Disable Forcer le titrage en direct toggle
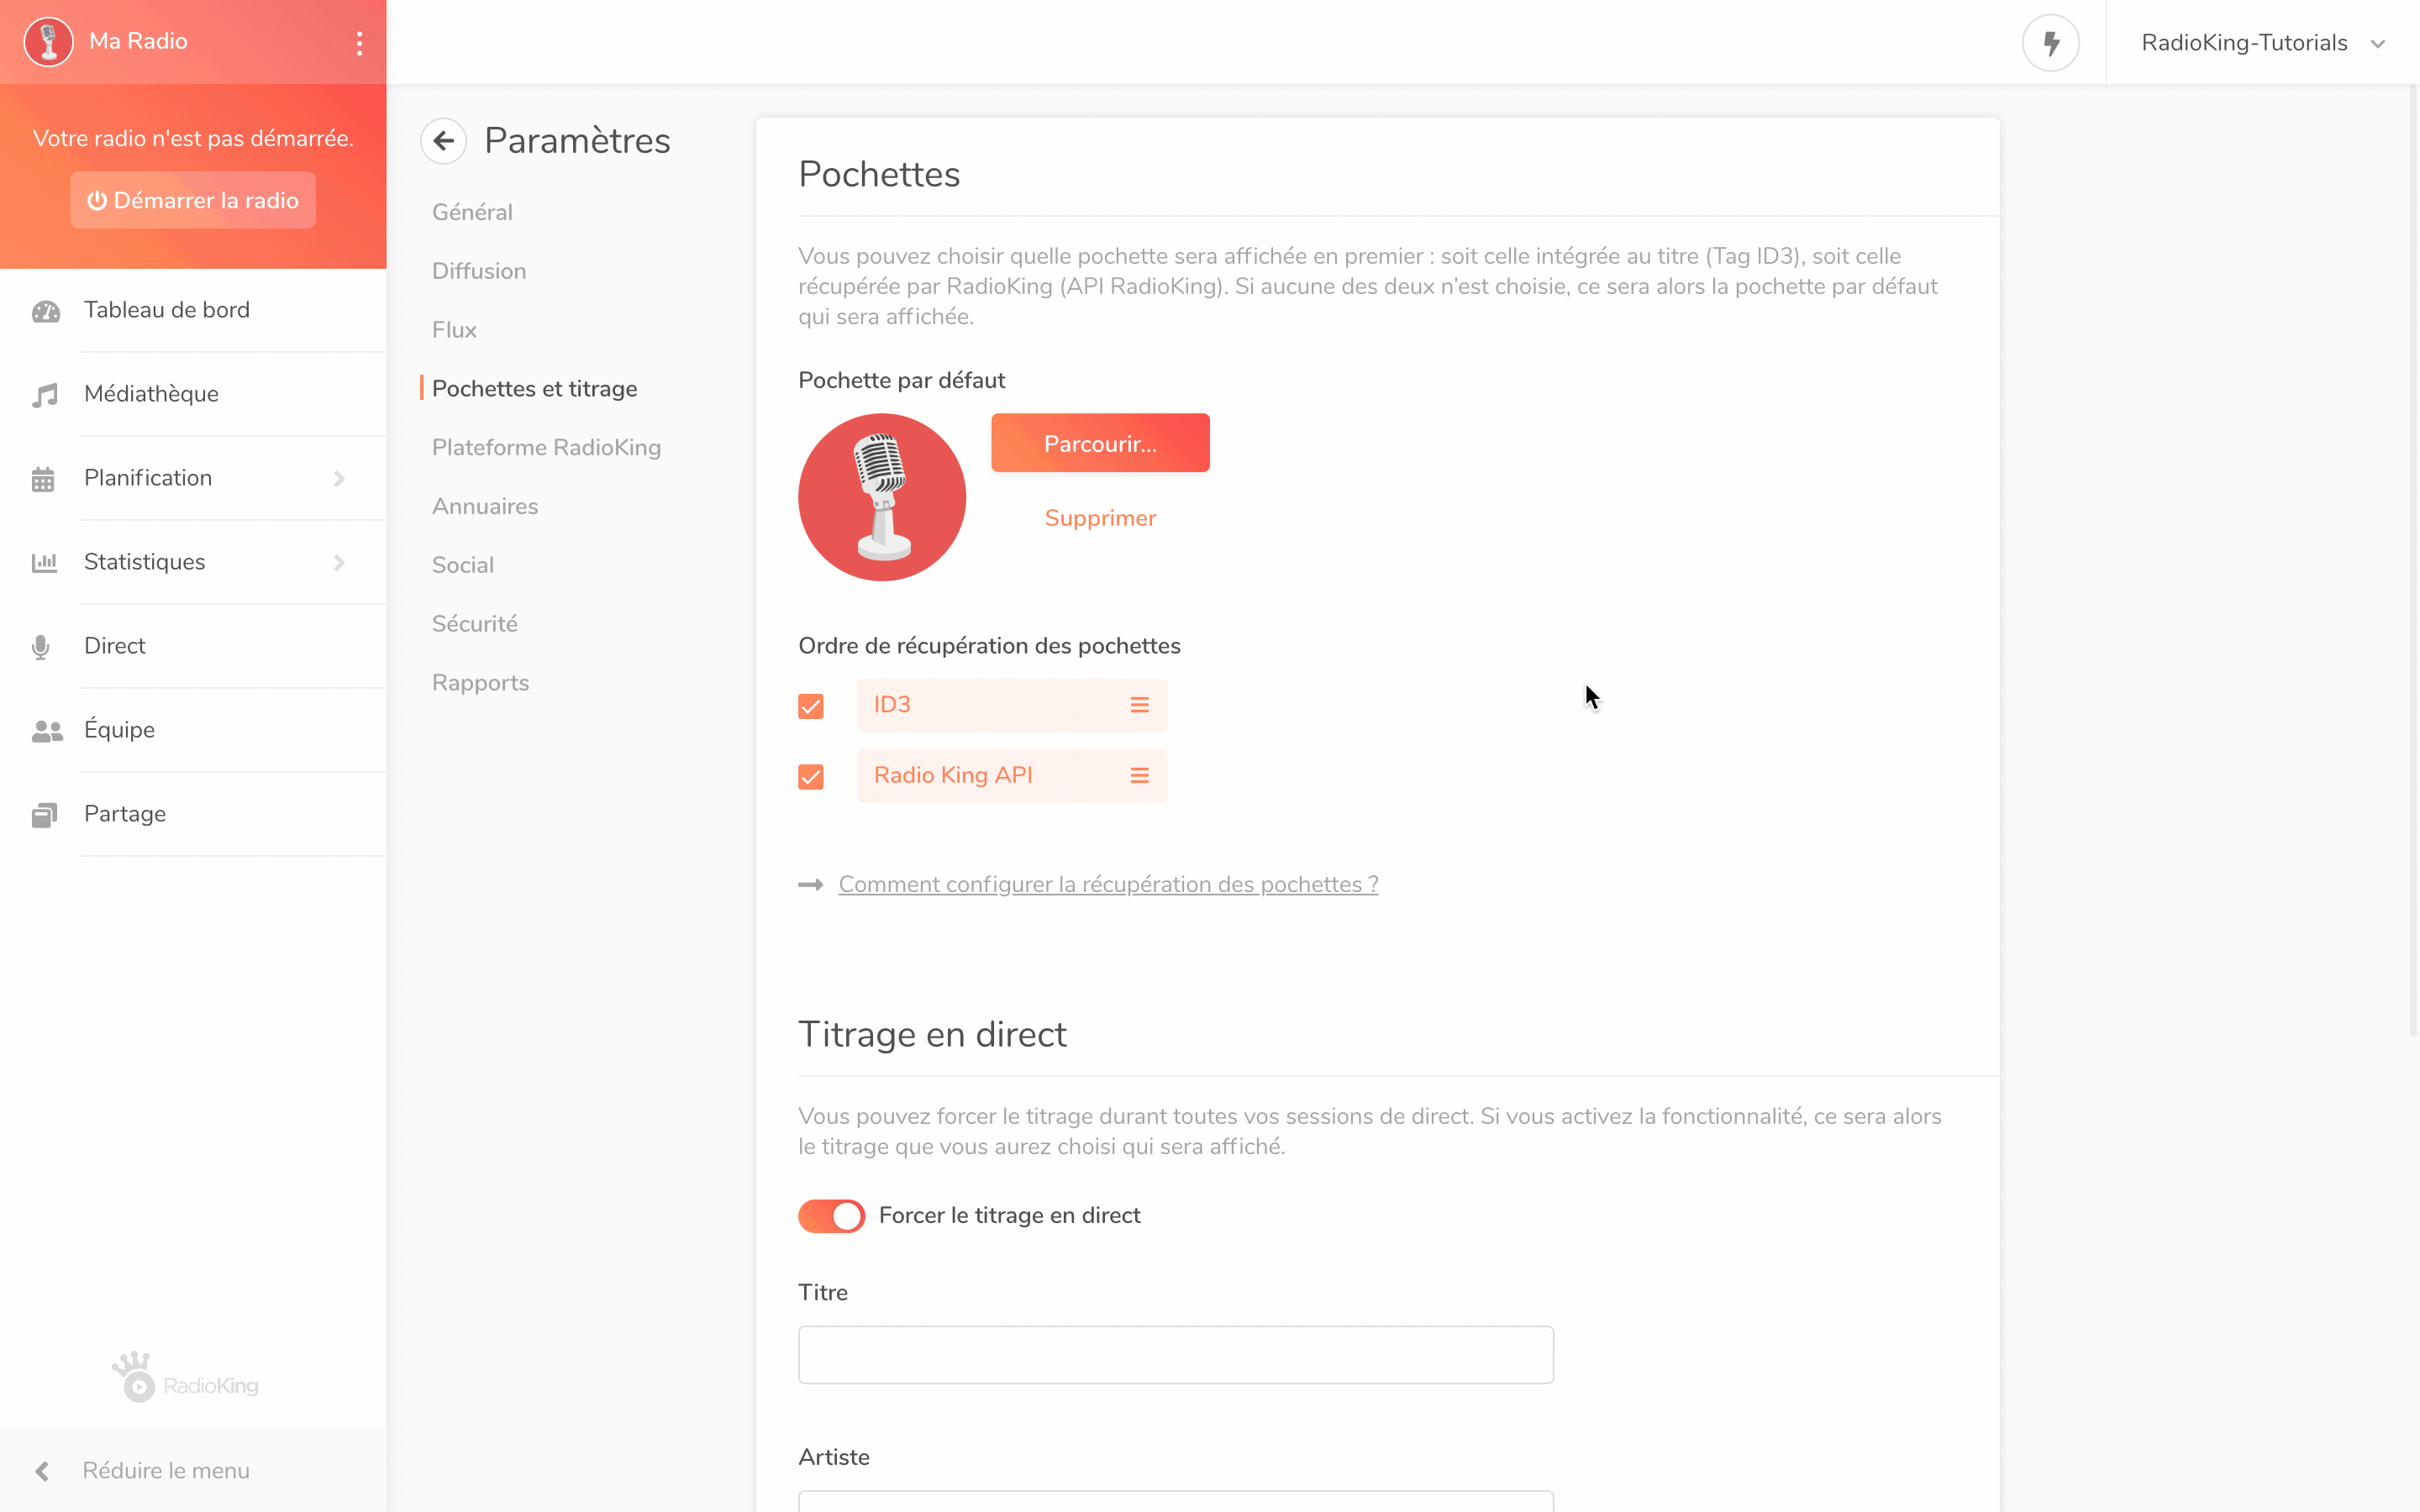2420x1512 pixels. click(831, 1216)
